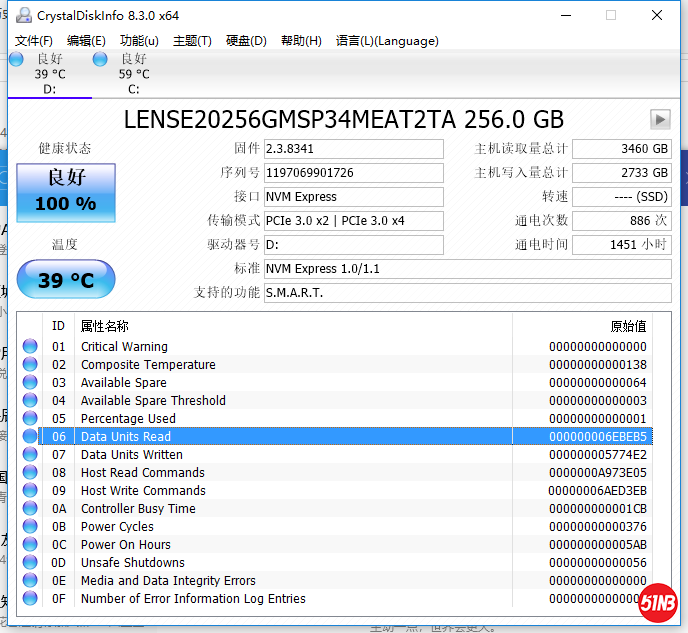The image size is (688, 633).
Task: Open the 编辑(E) menu
Action: tap(86, 41)
